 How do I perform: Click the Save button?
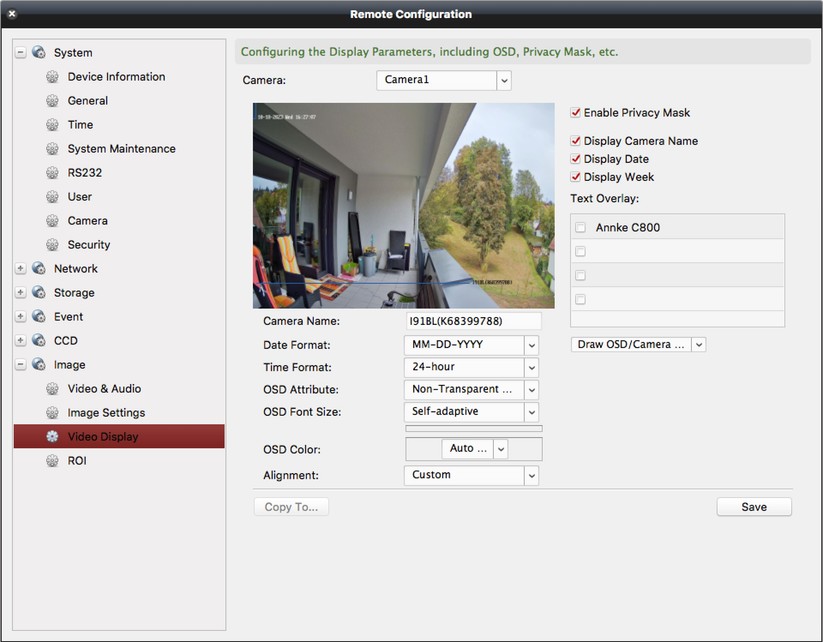click(754, 506)
